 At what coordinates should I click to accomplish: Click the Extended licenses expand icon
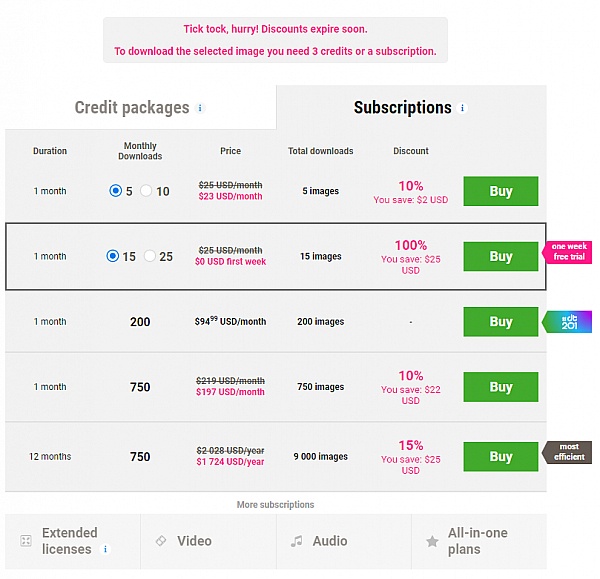tap(26, 541)
